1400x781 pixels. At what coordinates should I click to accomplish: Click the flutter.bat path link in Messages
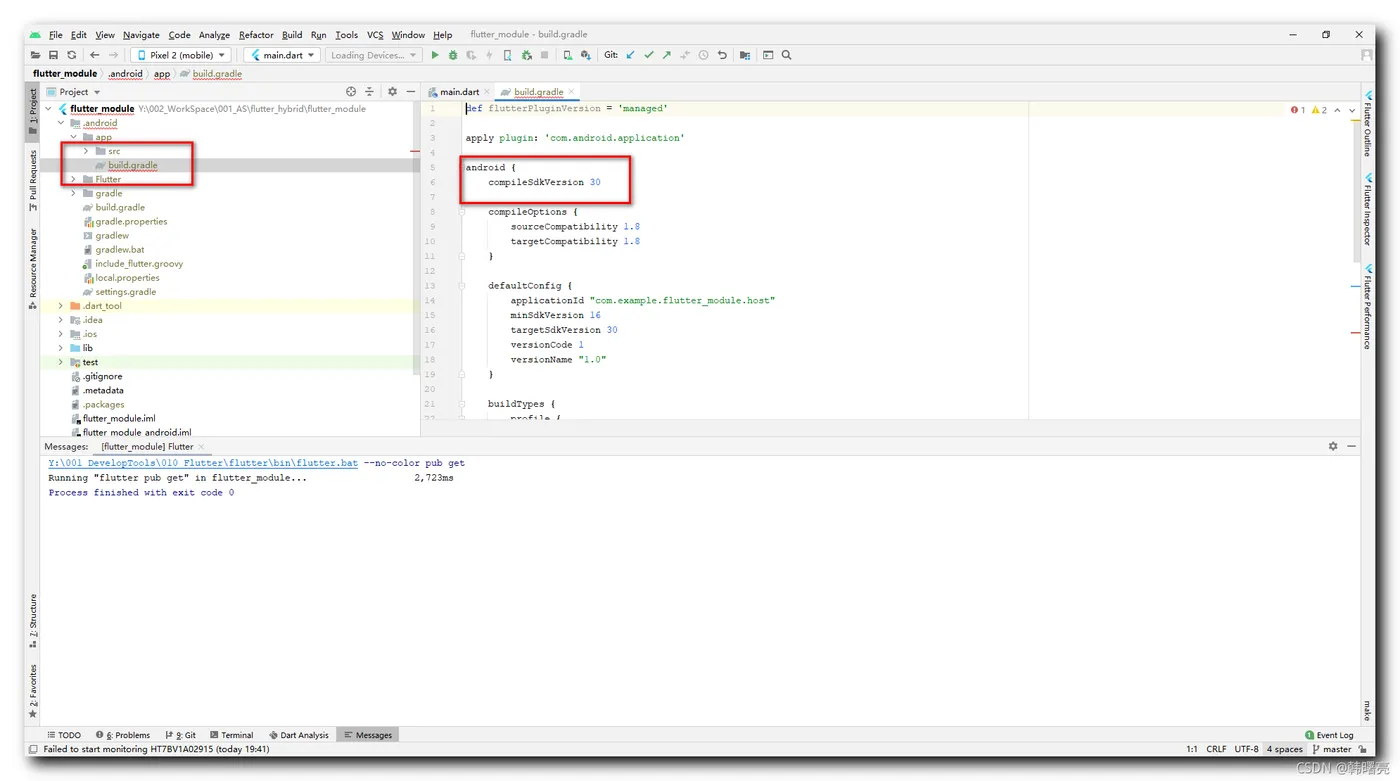tap(203, 463)
